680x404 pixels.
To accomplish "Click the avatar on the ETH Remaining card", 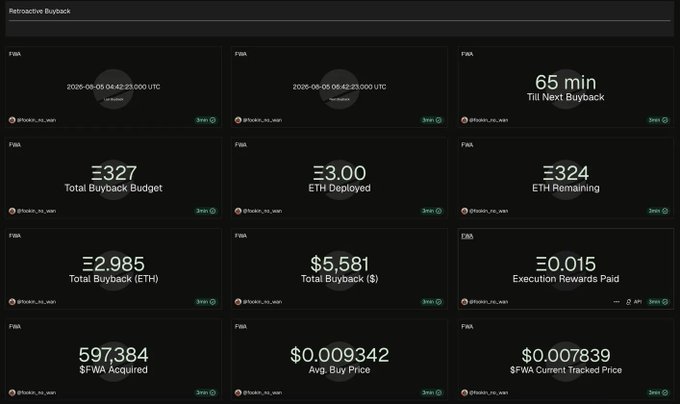I will 464,211.
